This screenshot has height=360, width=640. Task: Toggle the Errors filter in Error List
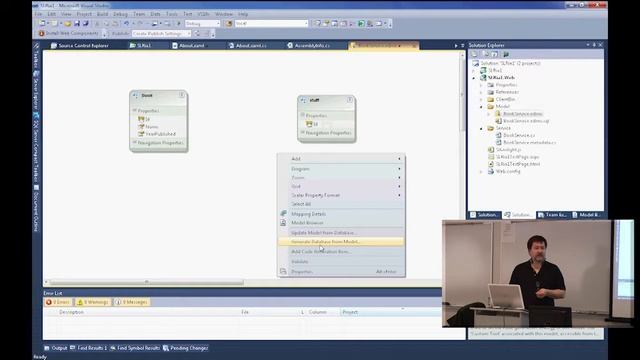[x=58, y=302]
